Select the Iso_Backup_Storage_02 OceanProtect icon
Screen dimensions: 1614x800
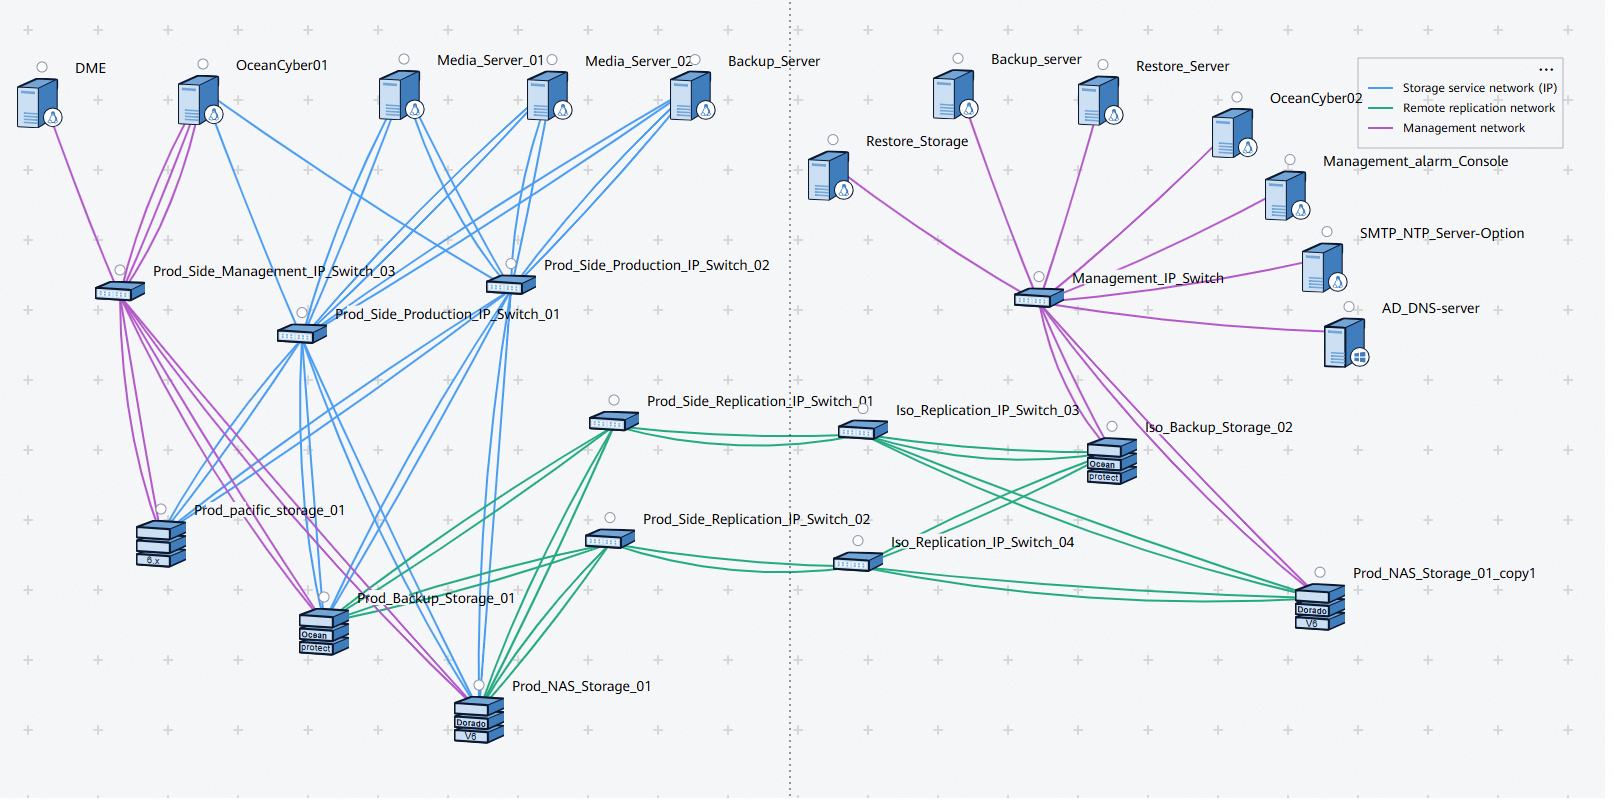[x=1112, y=461]
